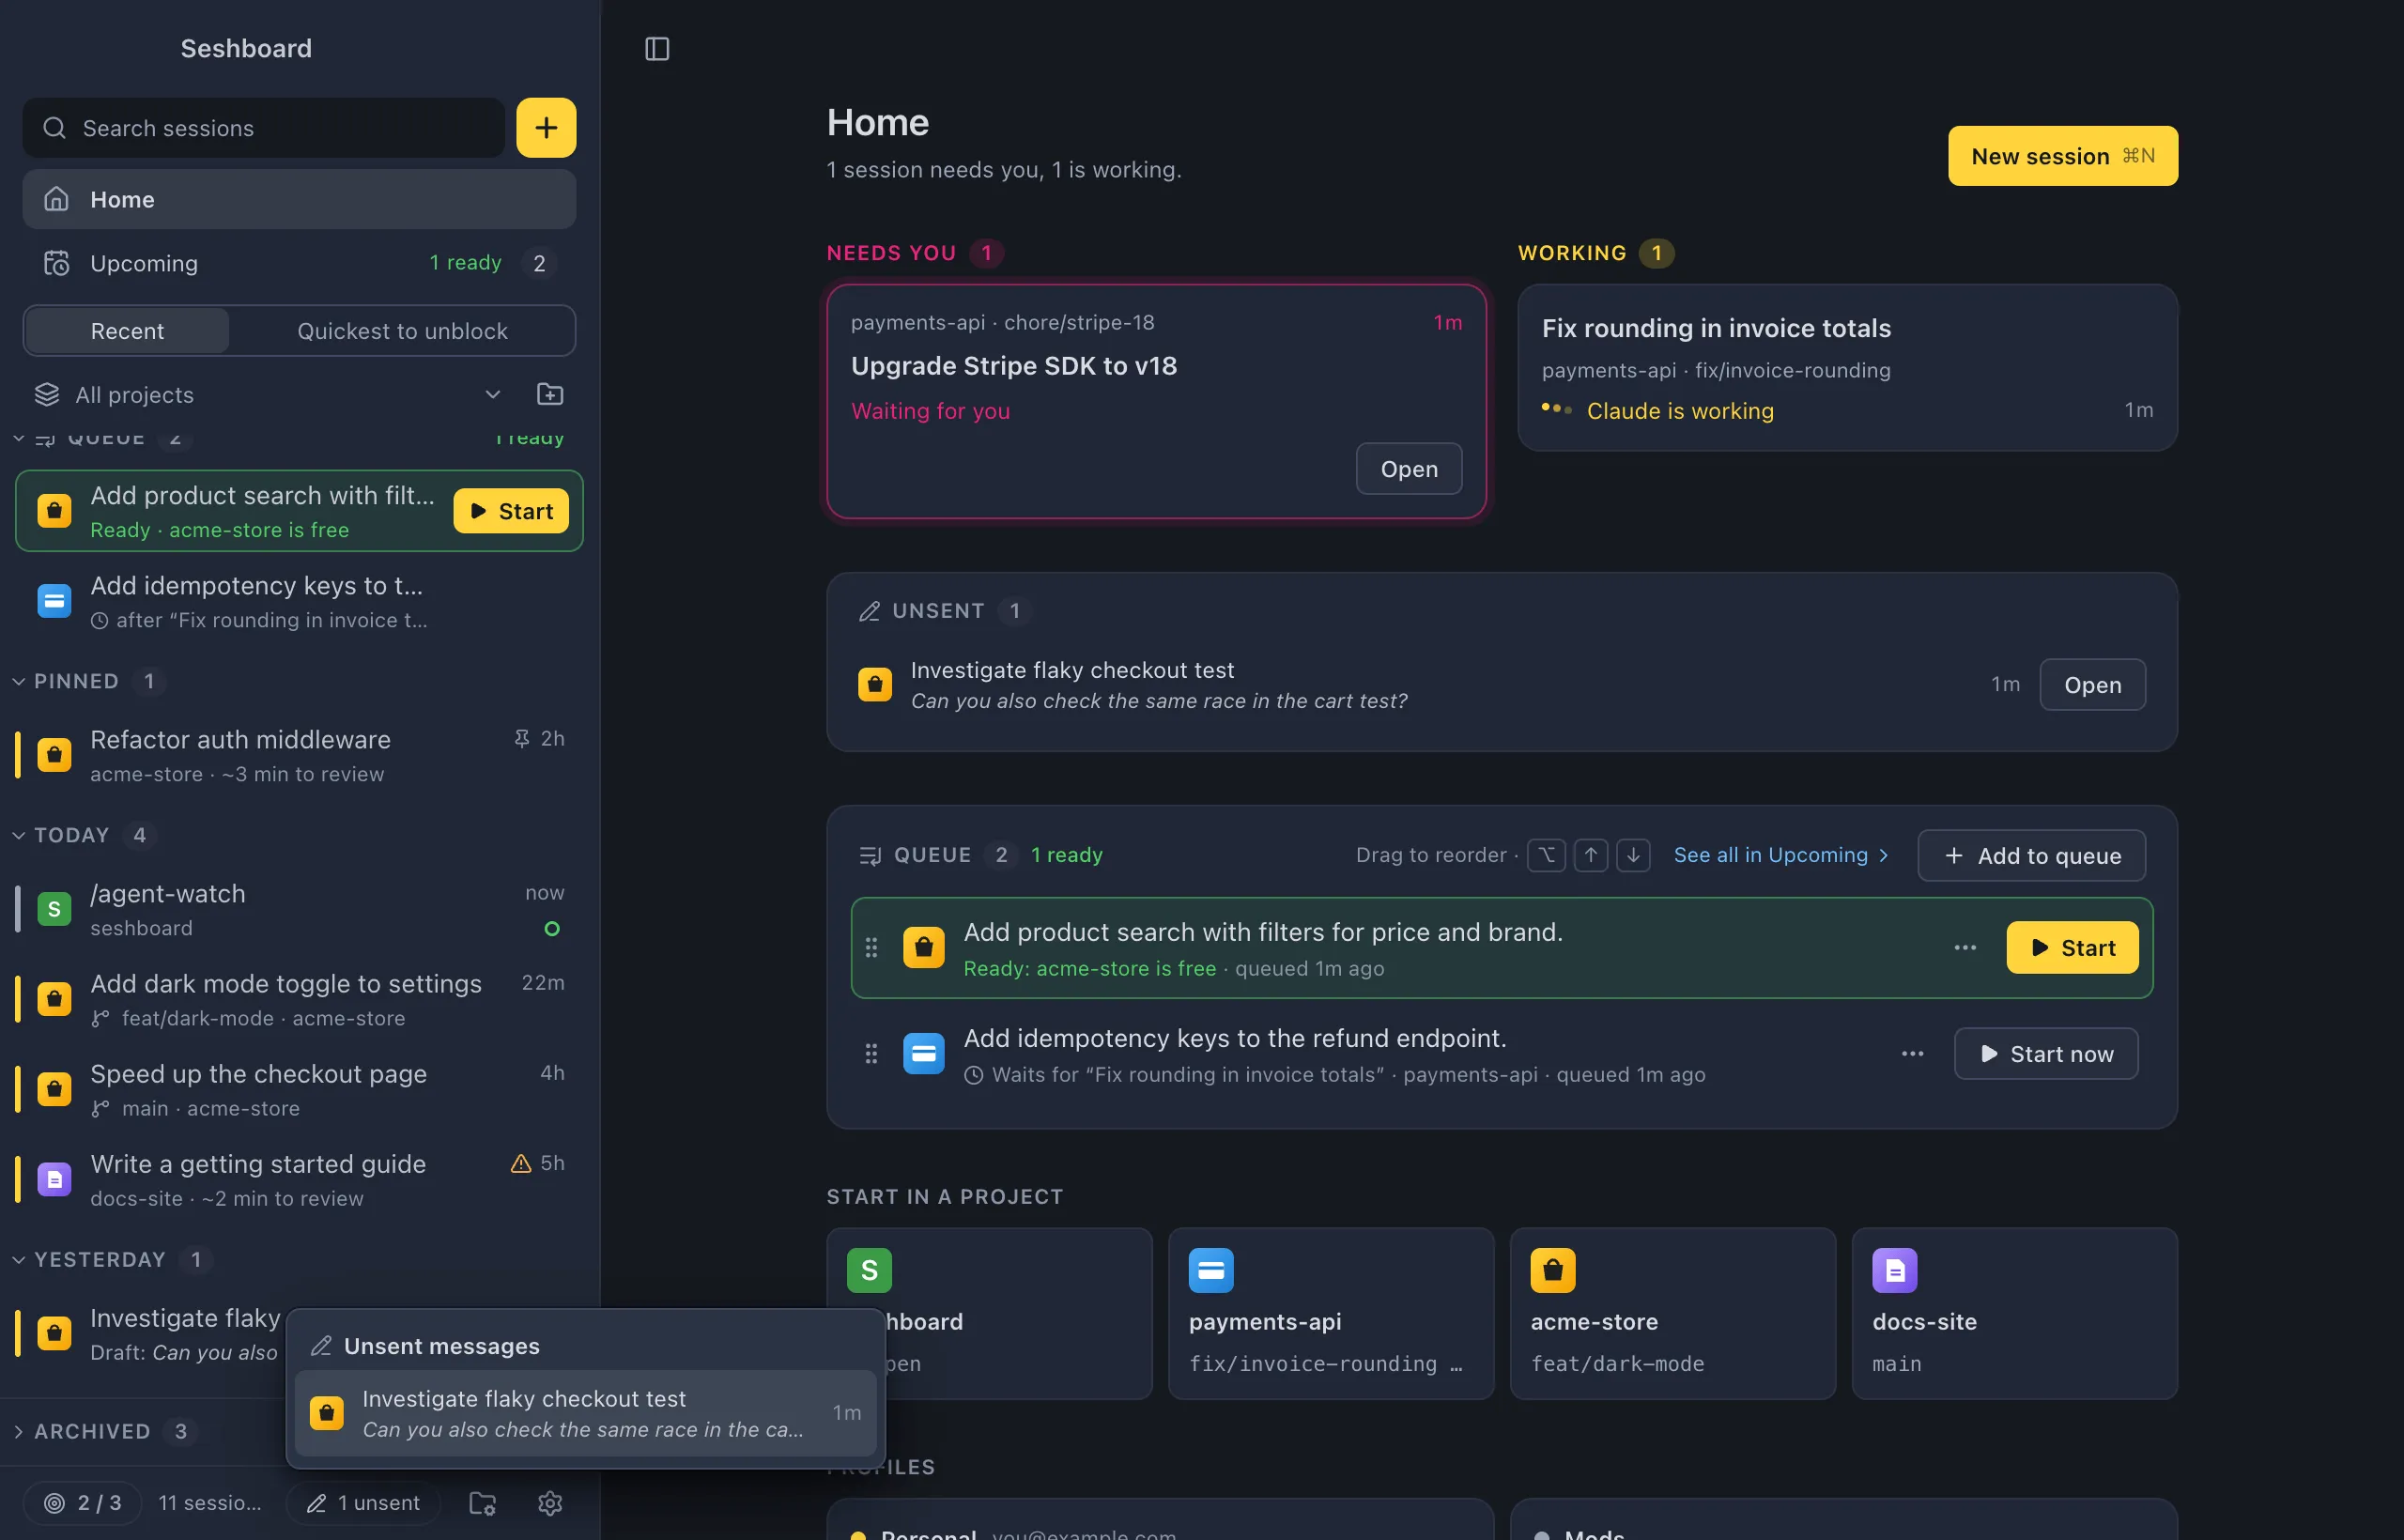Open /agent-watch session in sidebar
Viewport: 2404px width, 1540px height.
coord(299,909)
